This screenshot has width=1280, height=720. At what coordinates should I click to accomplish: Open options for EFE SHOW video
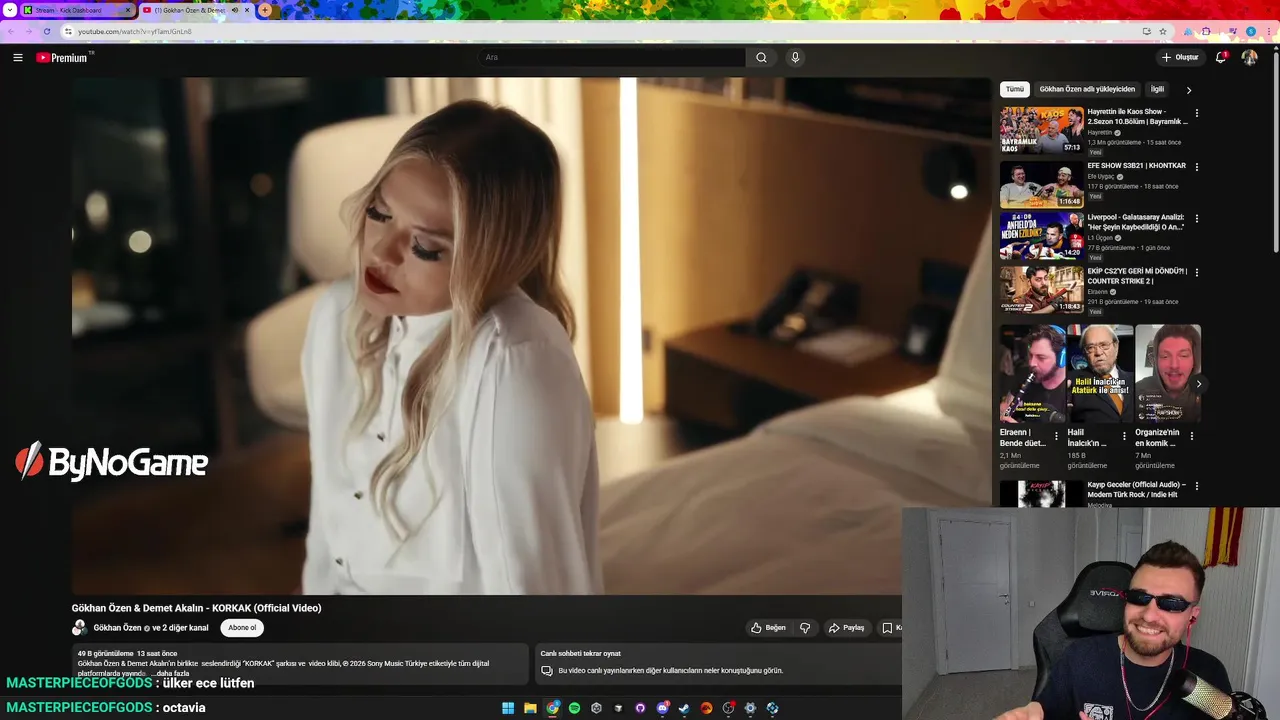1196,167
